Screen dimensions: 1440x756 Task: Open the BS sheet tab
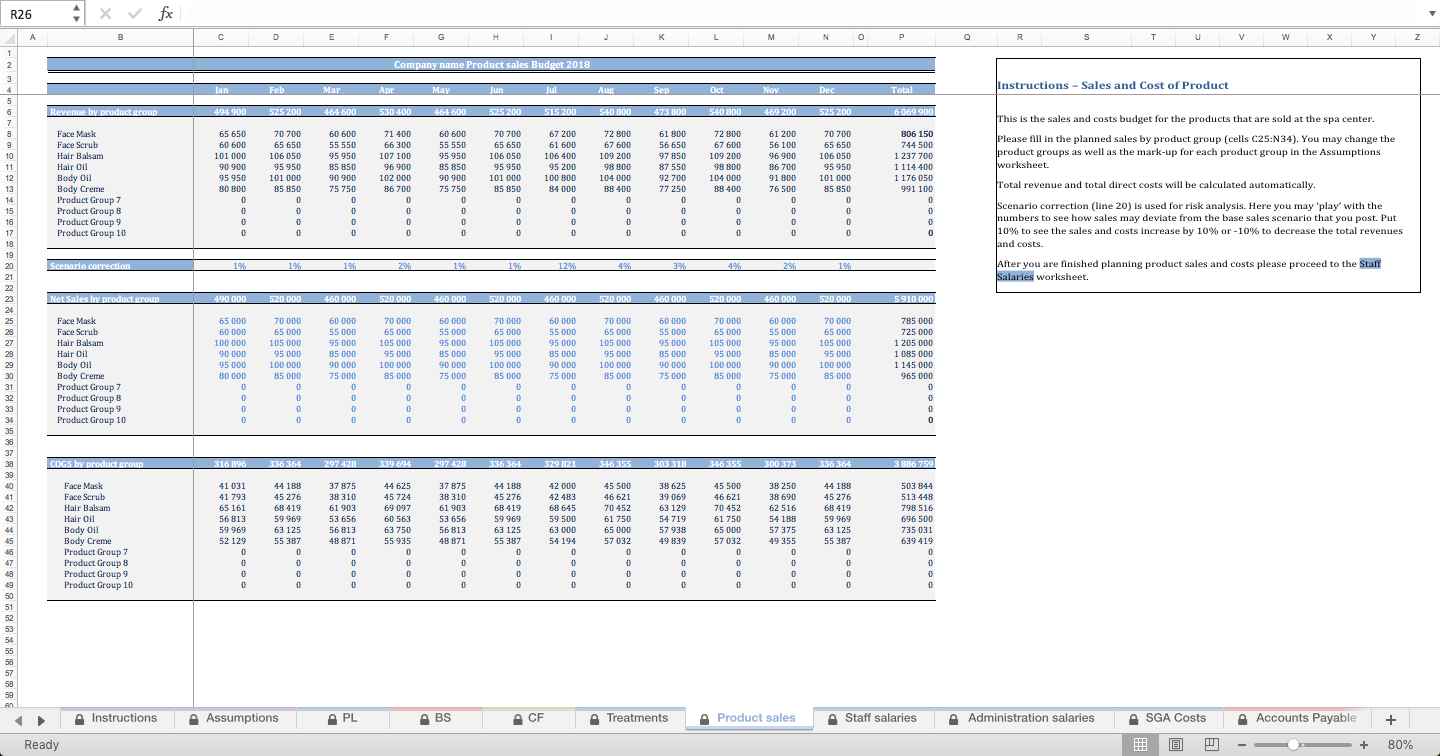pos(434,718)
